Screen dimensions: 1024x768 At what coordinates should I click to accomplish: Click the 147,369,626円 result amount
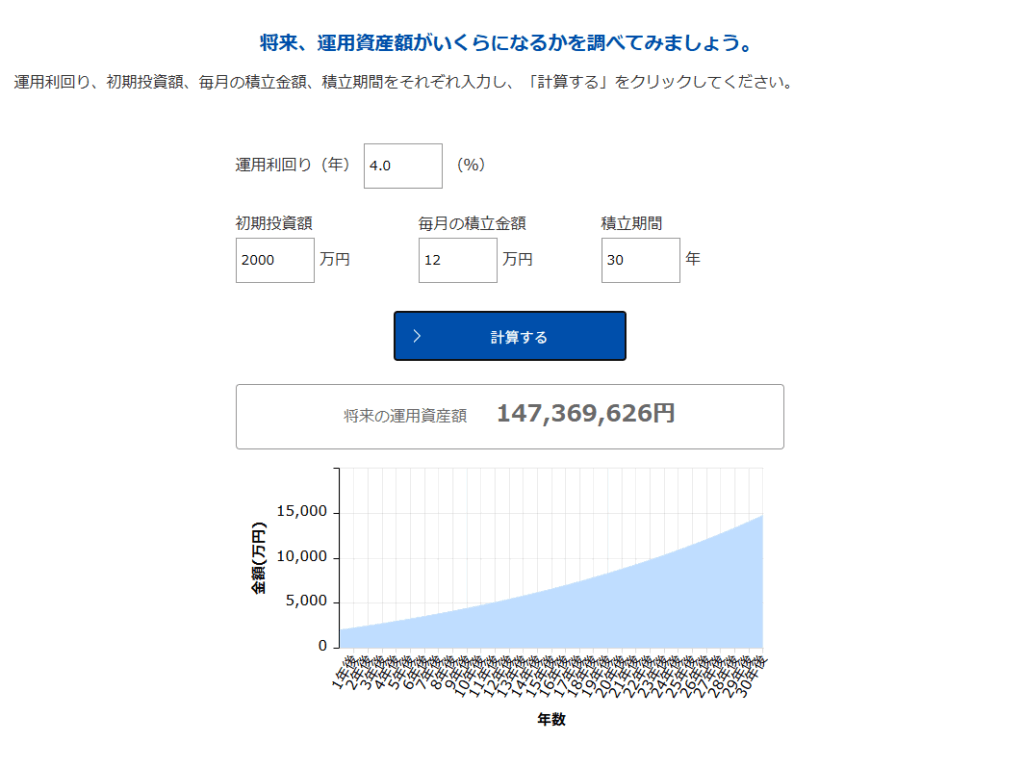[x=585, y=414]
